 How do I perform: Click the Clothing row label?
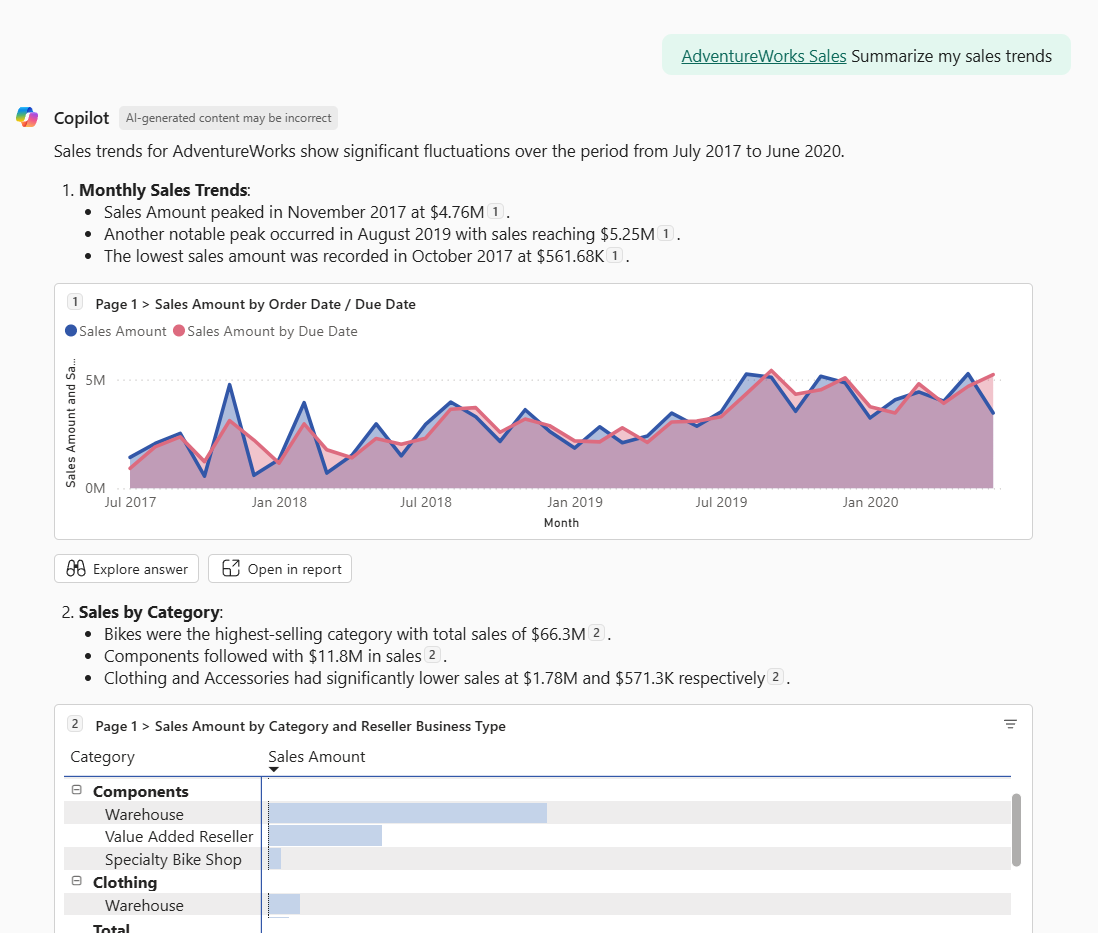tap(125, 883)
